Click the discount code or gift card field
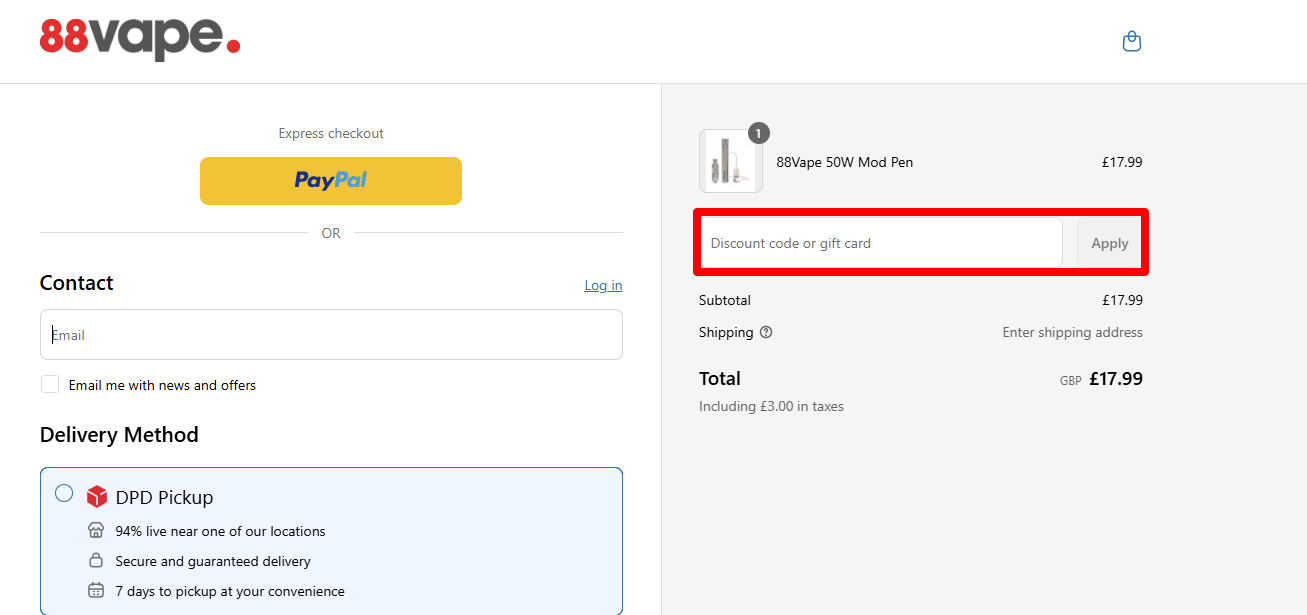The image size is (1307, 615). 881,243
